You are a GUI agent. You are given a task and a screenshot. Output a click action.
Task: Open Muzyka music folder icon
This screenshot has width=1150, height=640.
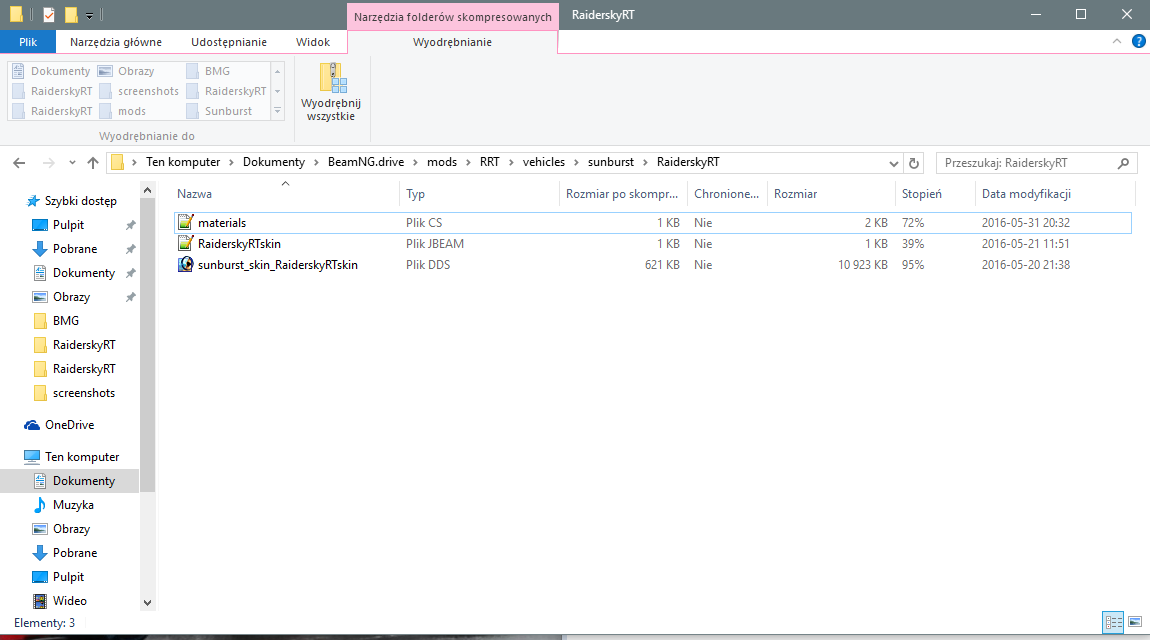point(40,504)
